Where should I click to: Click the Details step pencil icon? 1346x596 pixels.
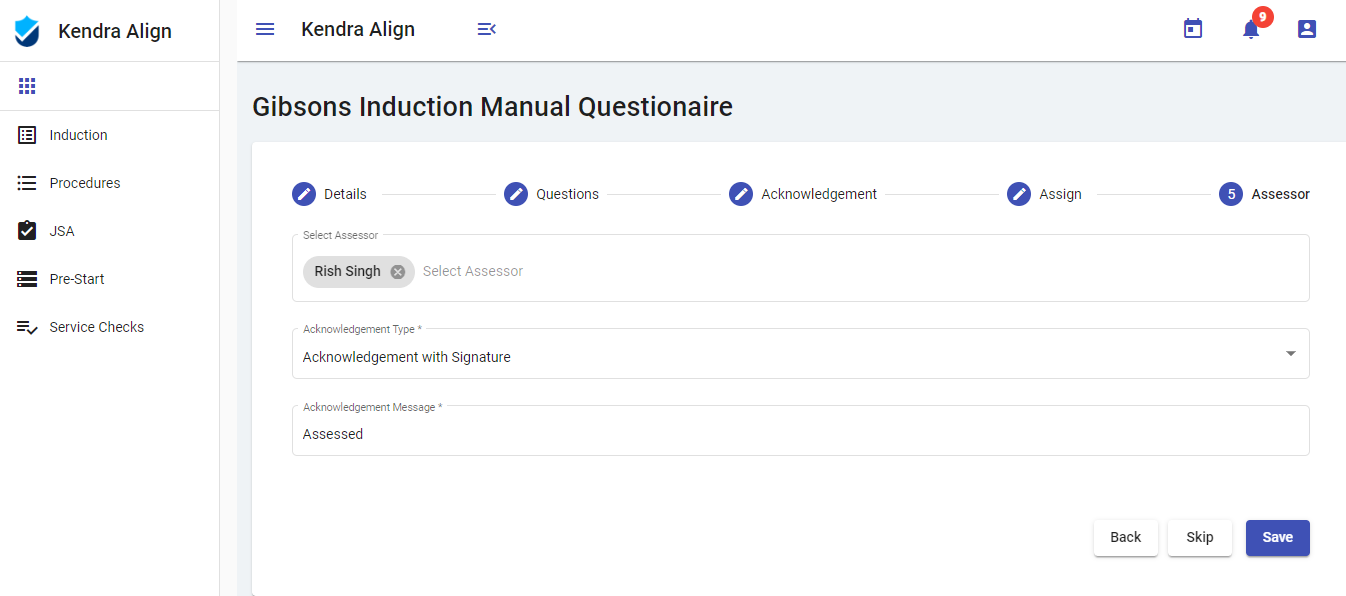304,194
